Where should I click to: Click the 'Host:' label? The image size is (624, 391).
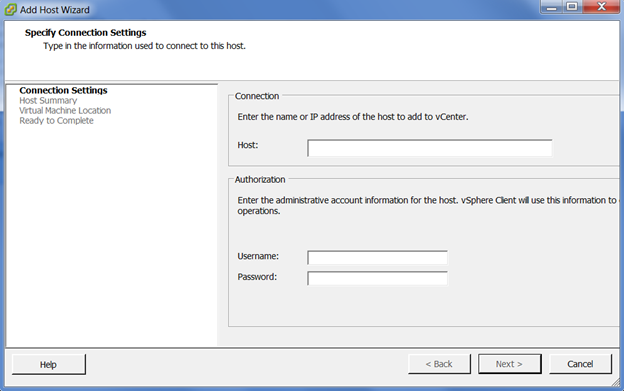(x=248, y=145)
